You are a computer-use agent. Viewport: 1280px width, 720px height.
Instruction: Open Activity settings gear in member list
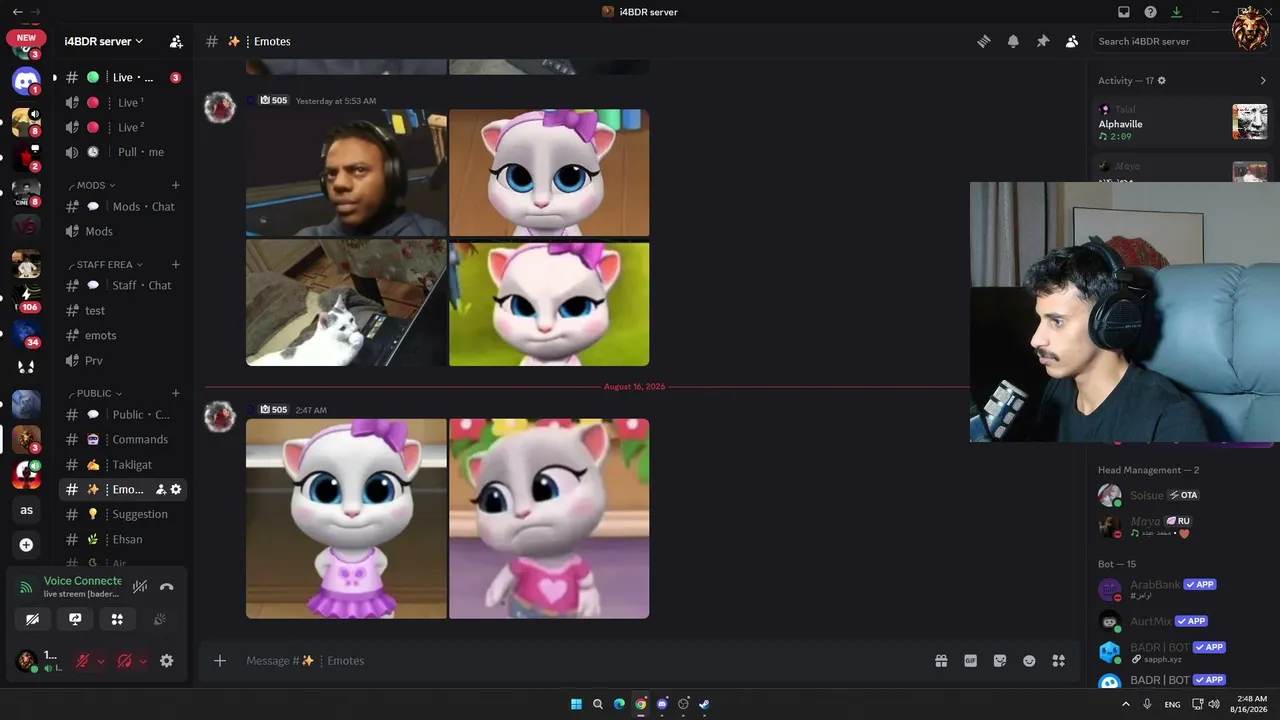(1161, 80)
